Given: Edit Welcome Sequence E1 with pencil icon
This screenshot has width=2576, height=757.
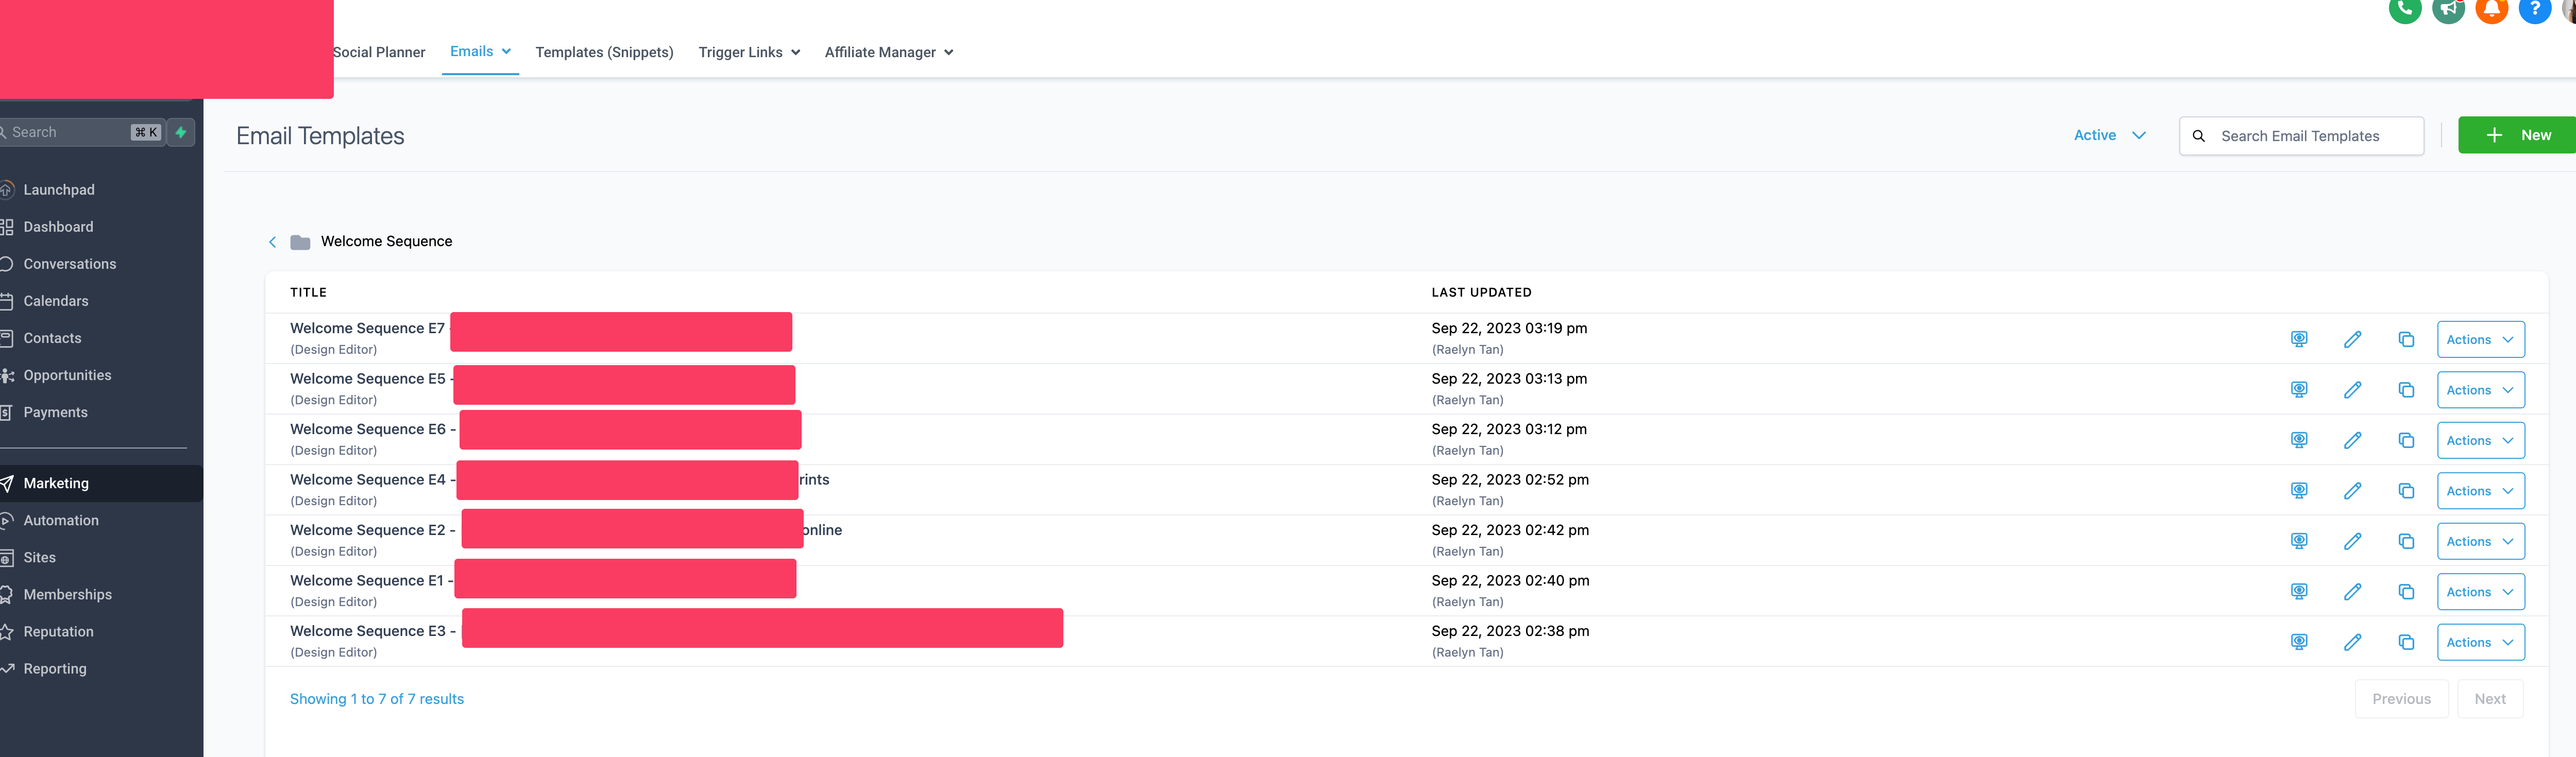Looking at the screenshot, I should coord(2352,592).
